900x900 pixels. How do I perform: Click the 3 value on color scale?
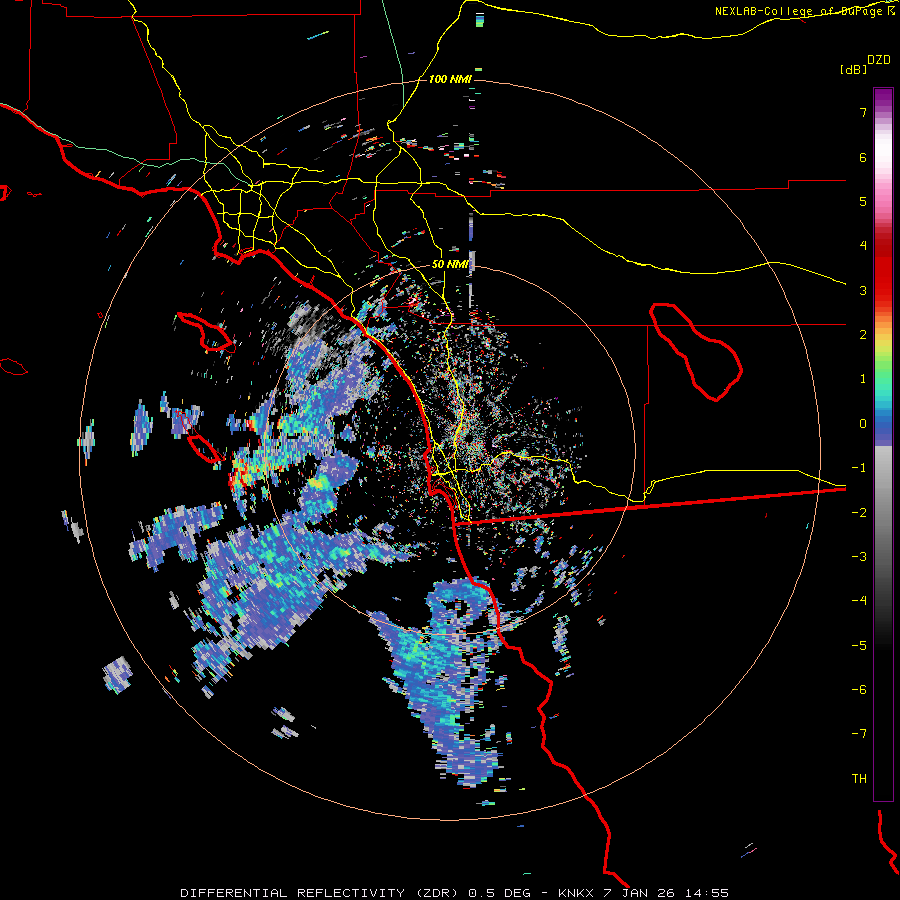click(863, 290)
